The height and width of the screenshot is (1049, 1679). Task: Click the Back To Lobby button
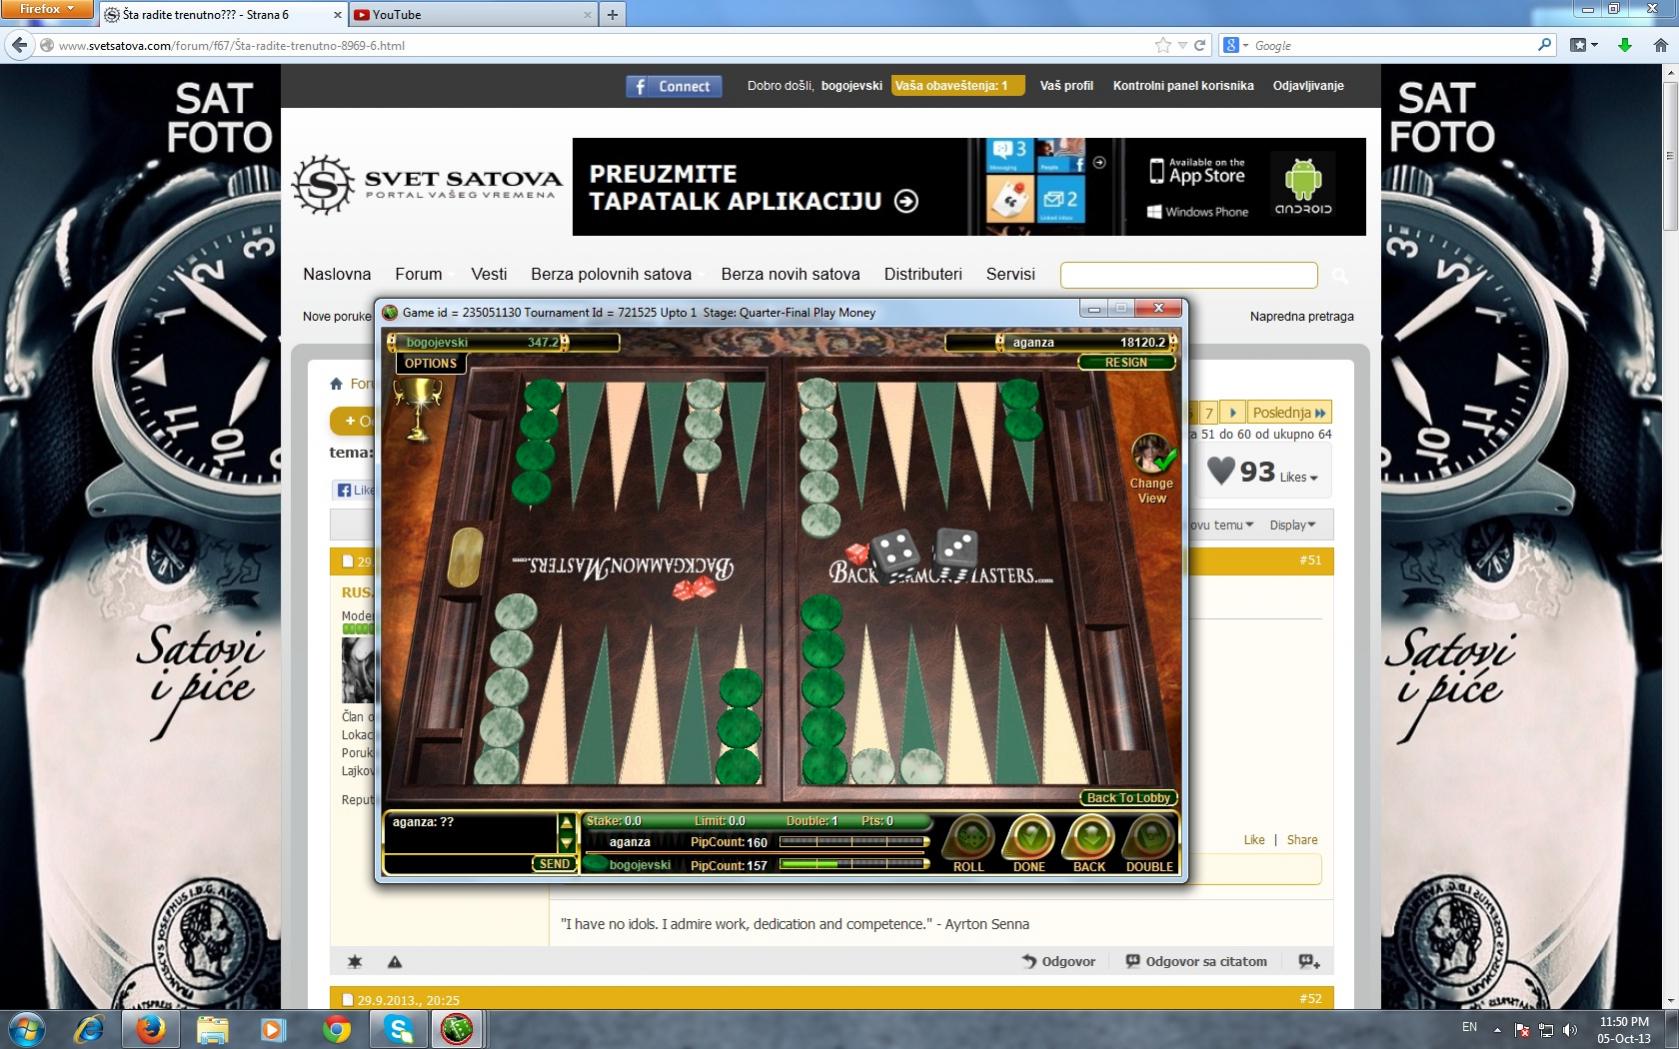(x=1128, y=798)
